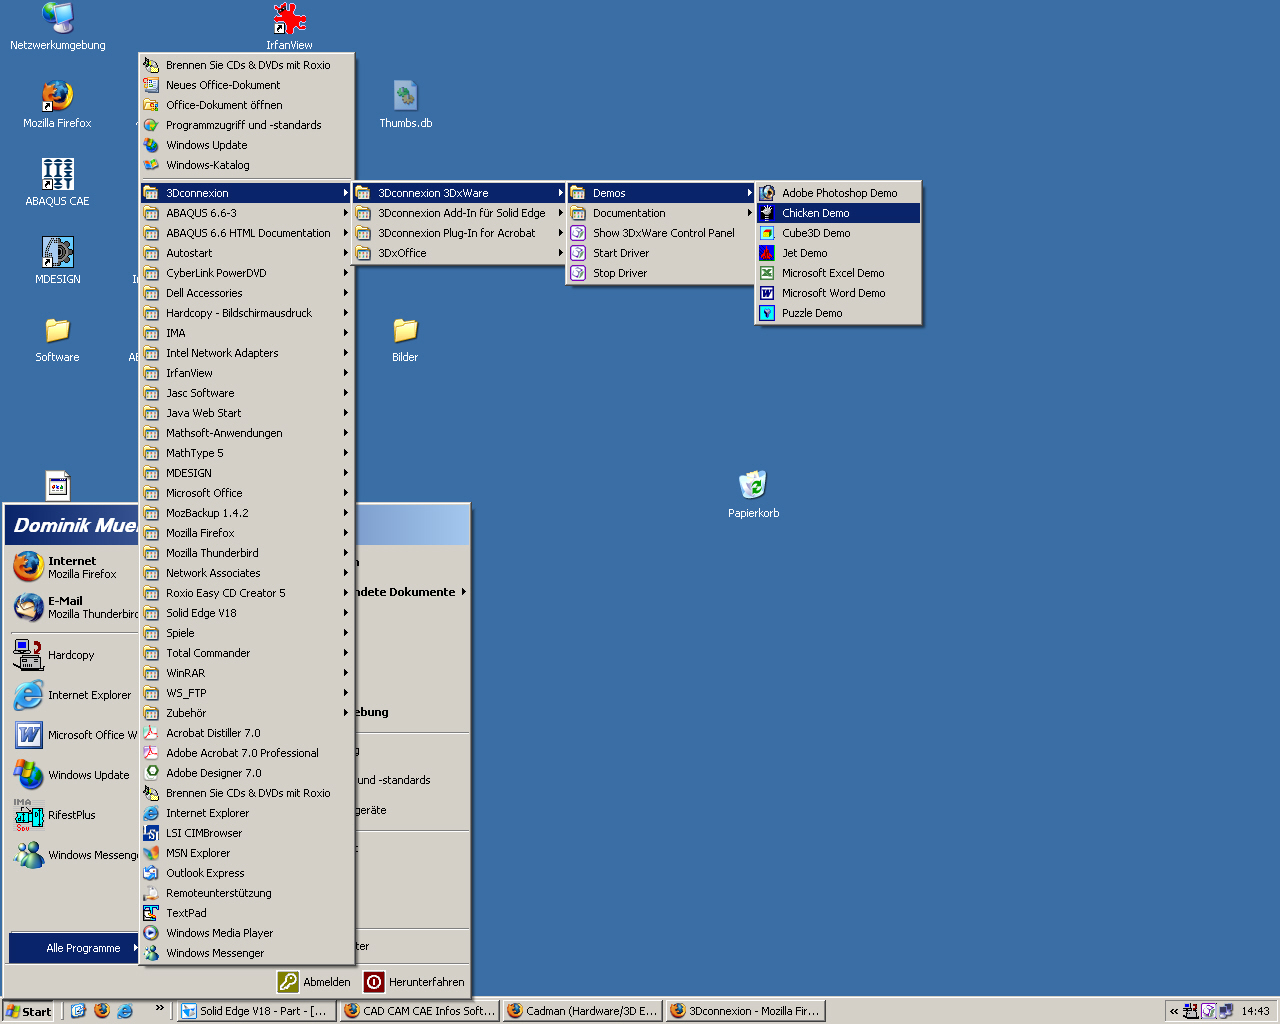Screen dimensions: 1280x1024
Task: Expand ABAQUS 6.6 HTML Documentation group
Action: (246, 233)
